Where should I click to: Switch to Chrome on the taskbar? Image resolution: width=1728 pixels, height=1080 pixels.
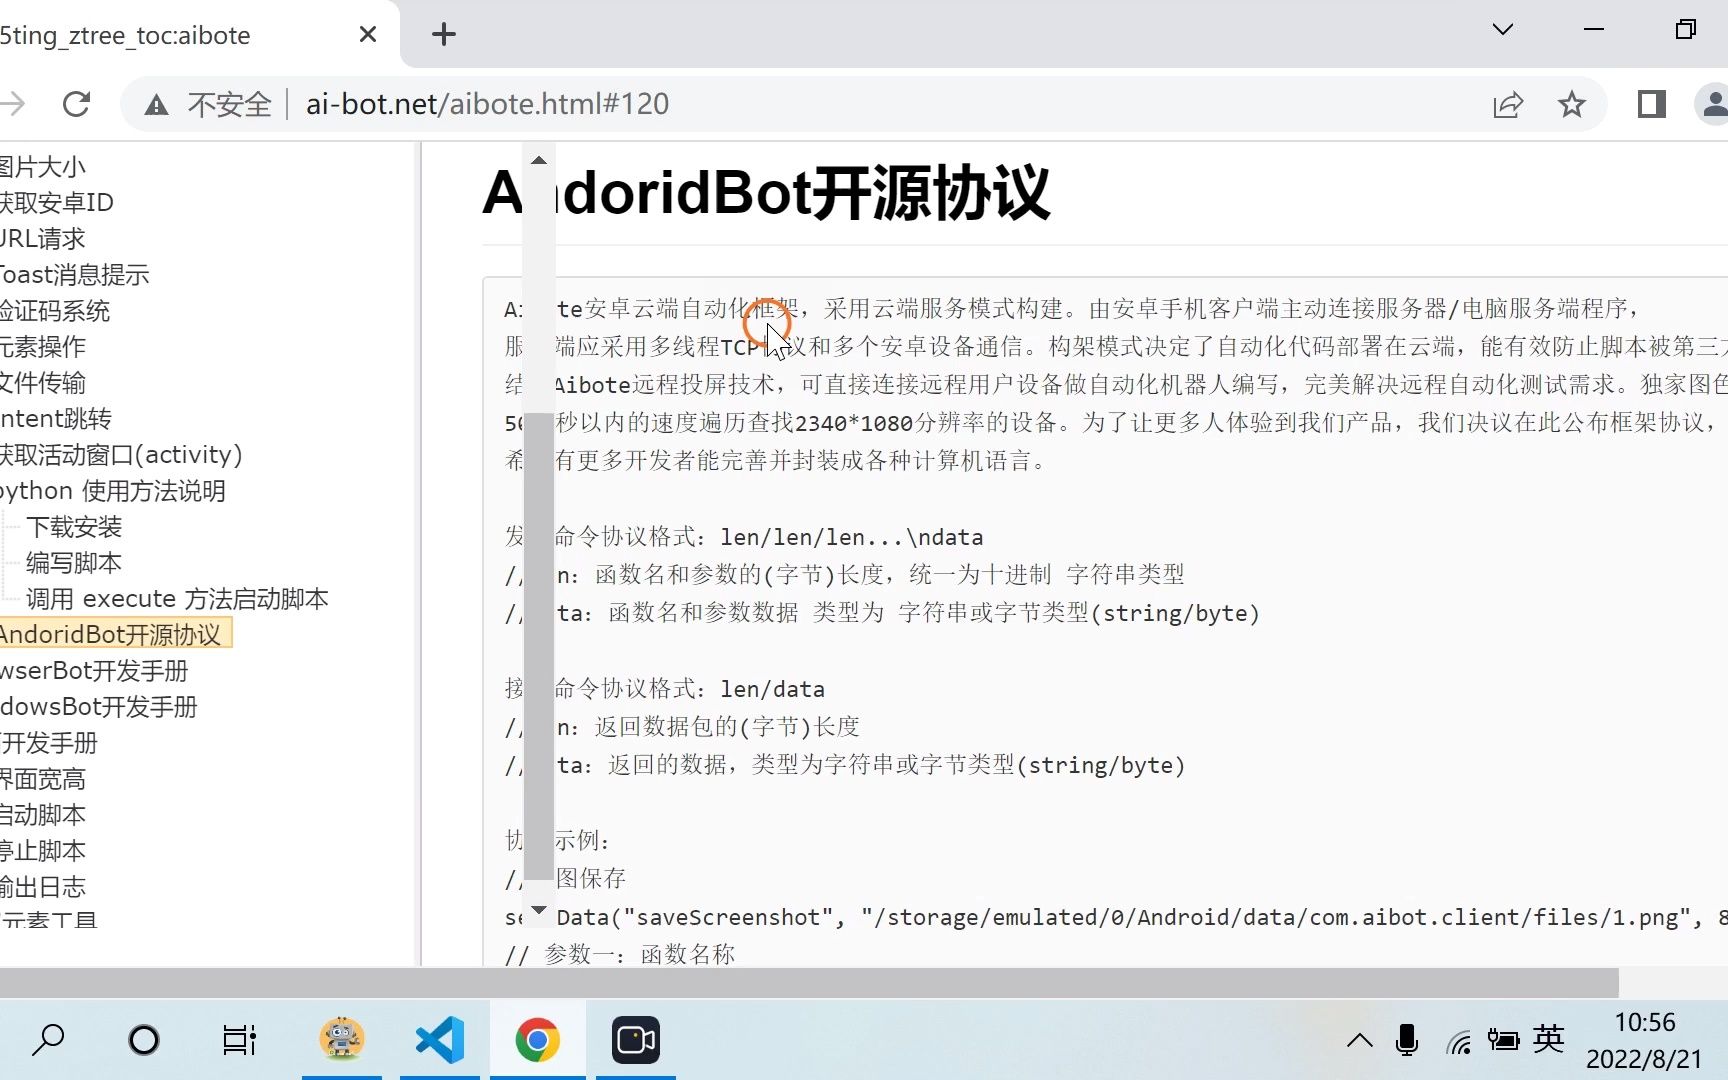tap(537, 1040)
